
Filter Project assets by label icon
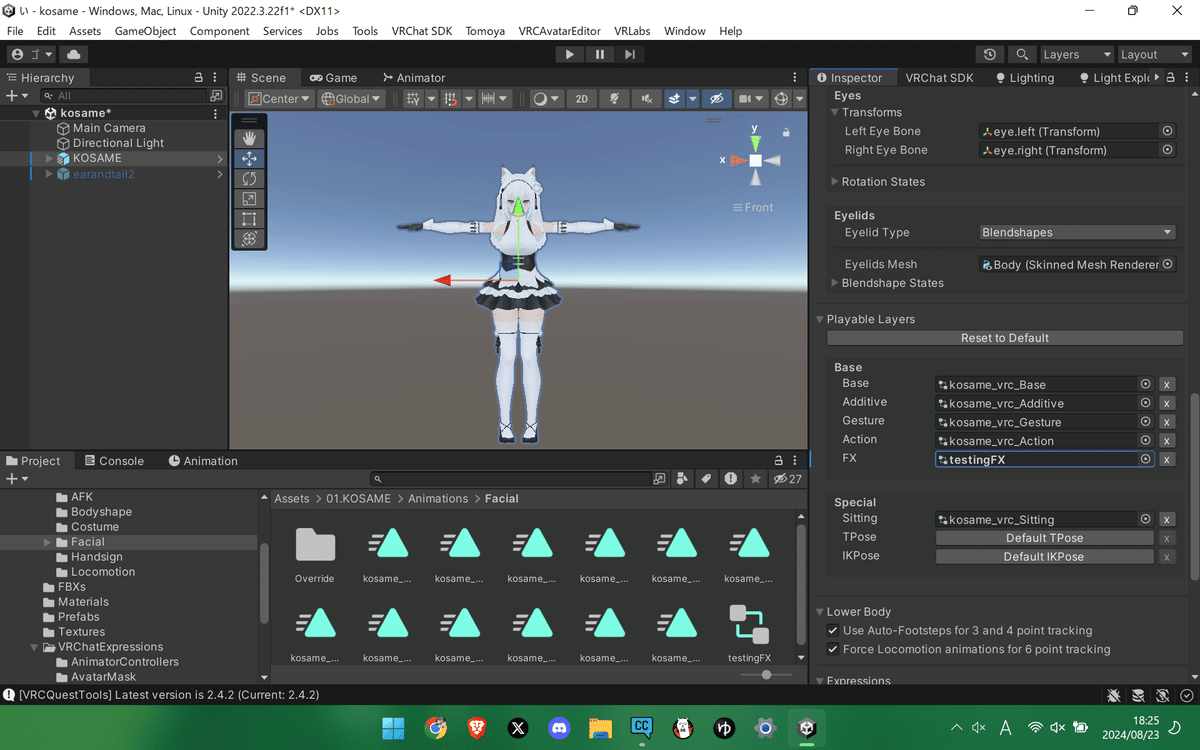coord(706,479)
